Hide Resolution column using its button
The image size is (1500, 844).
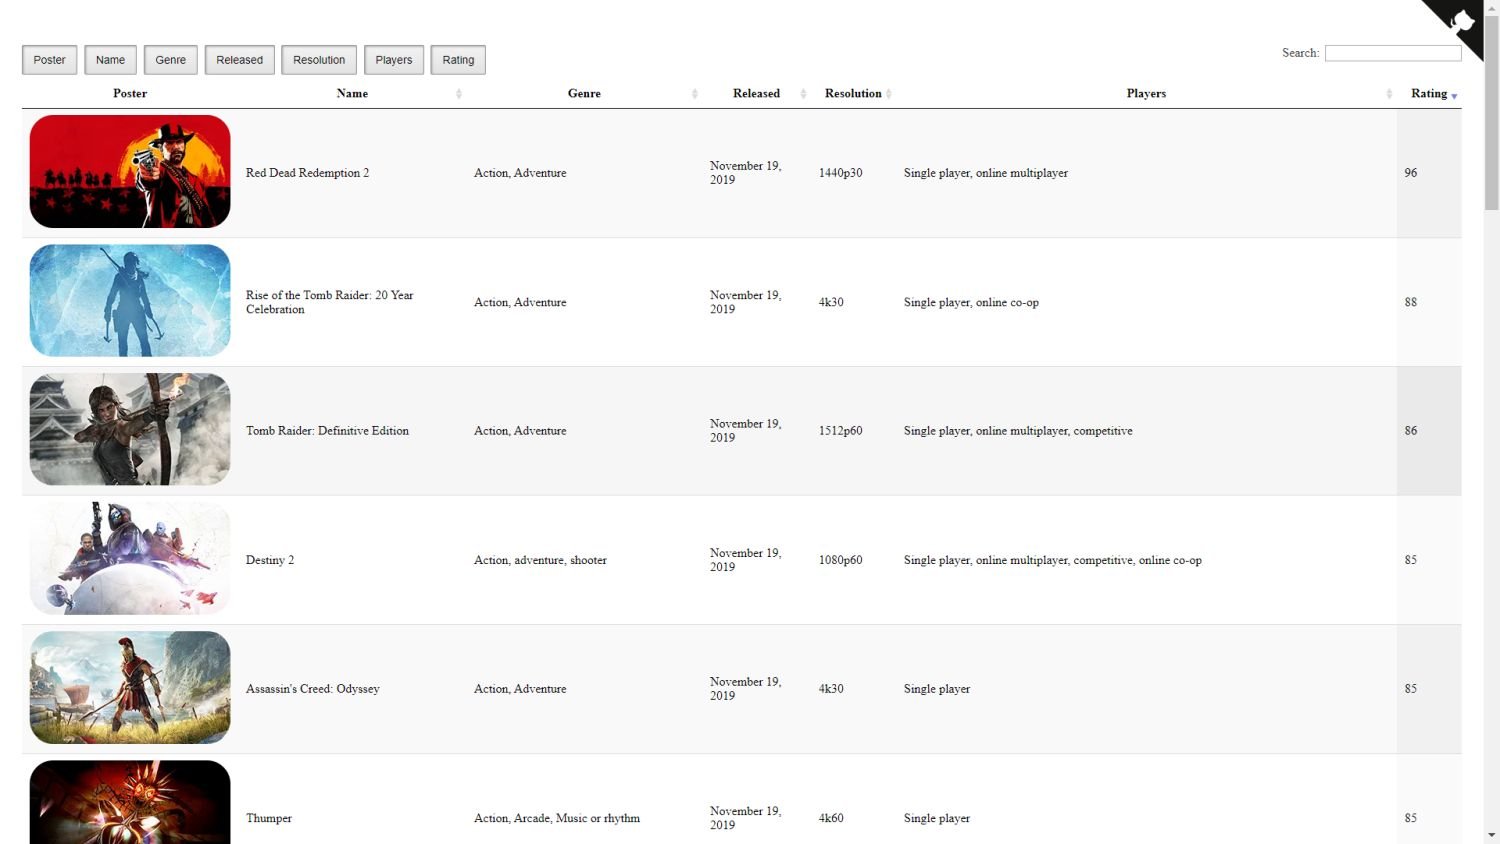(319, 60)
